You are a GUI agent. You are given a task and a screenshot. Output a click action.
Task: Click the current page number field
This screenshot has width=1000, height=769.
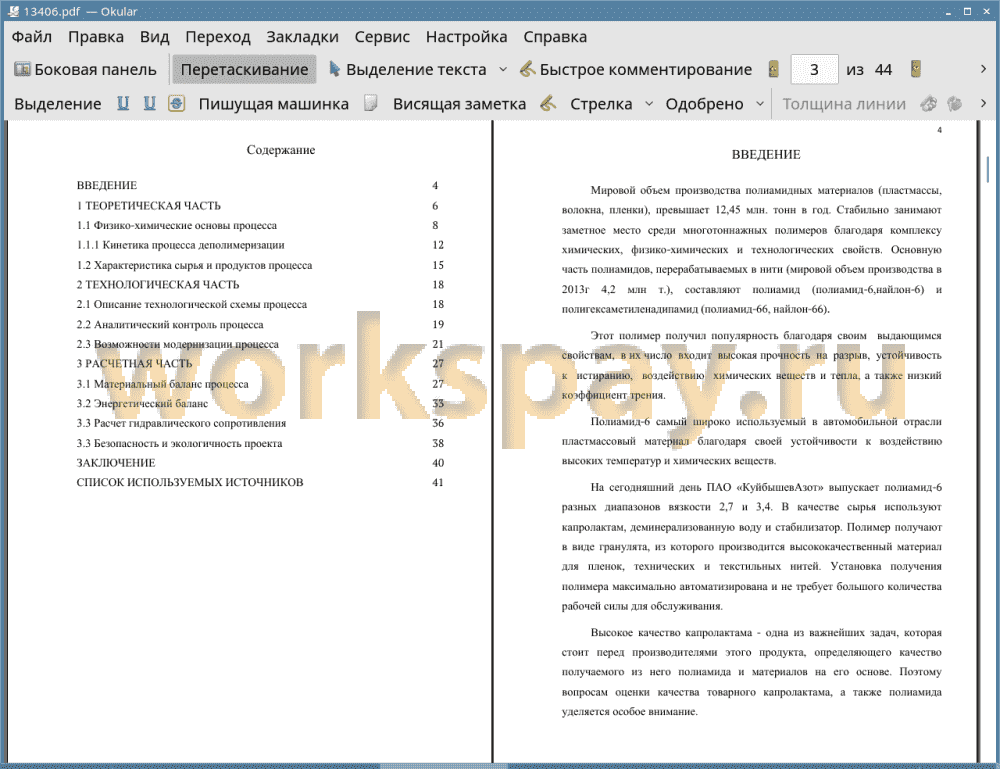coord(814,70)
